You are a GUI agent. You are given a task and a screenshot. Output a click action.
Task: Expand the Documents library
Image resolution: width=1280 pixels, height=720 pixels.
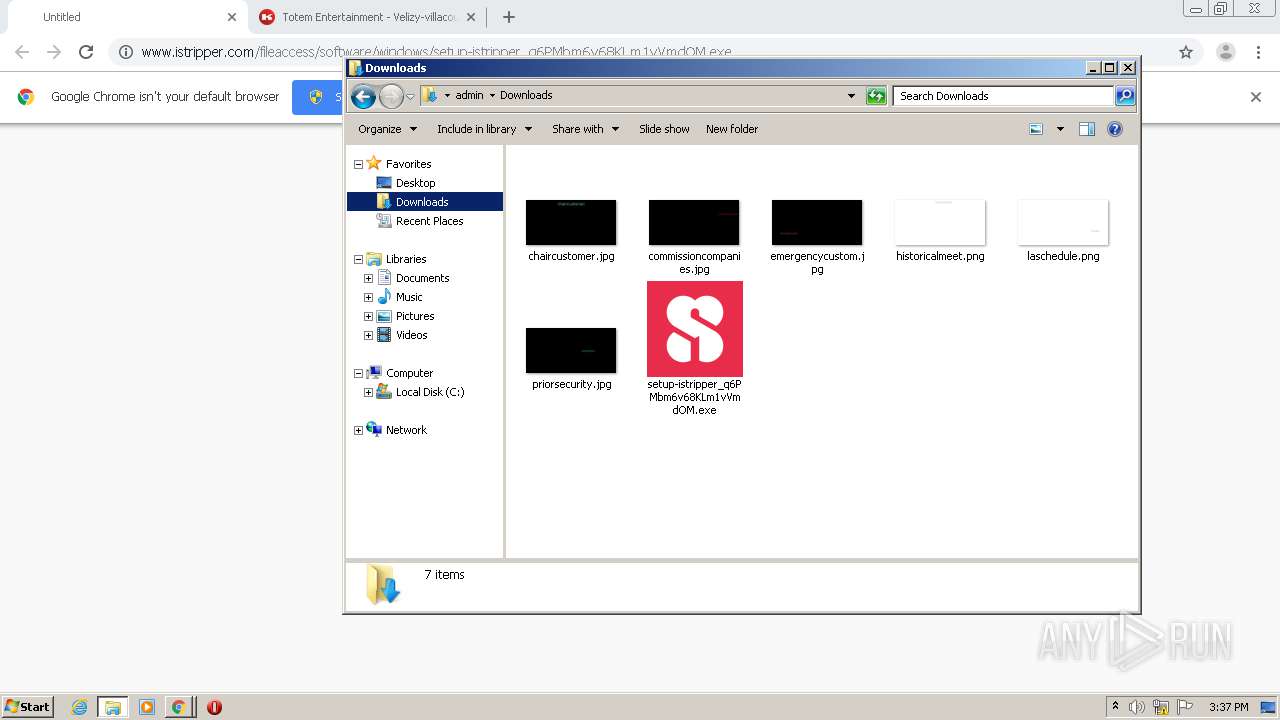(368, 278)
